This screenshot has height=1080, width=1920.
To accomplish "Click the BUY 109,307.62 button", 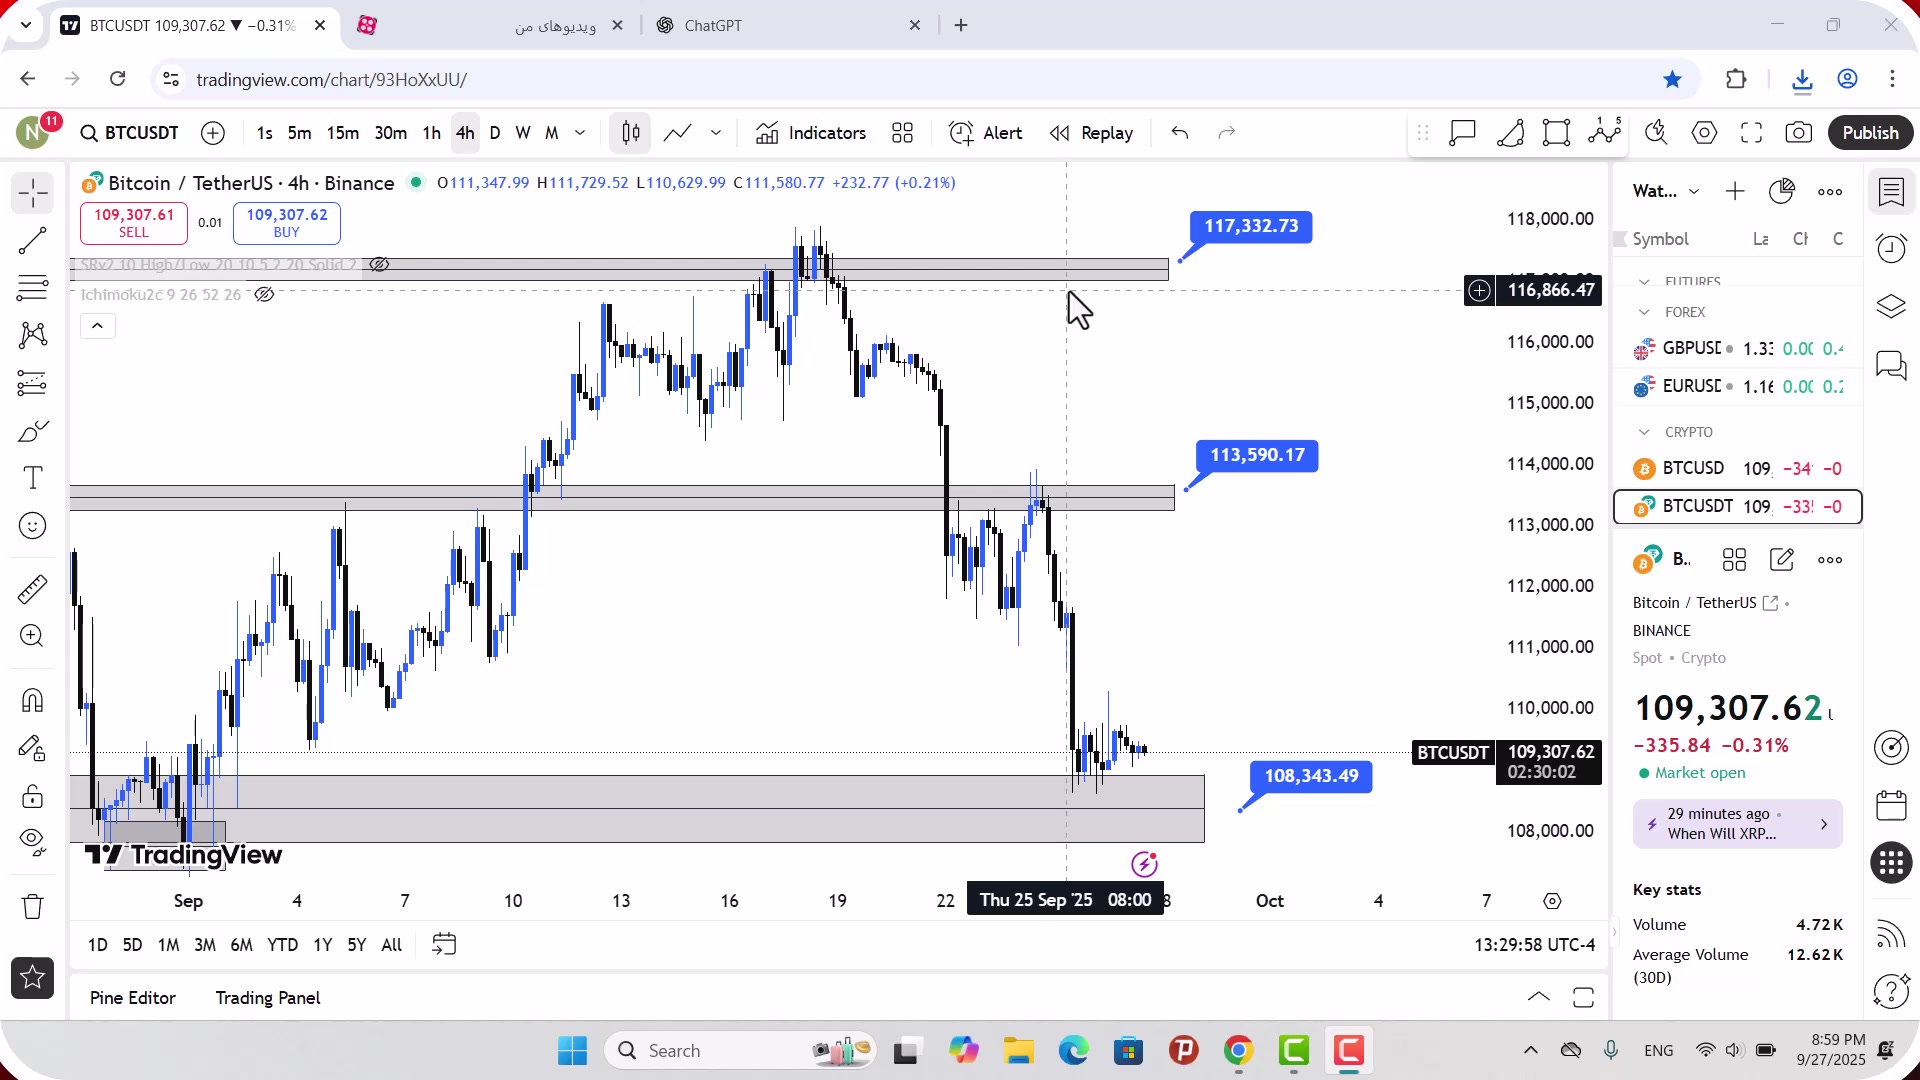I will pos(287,223).
